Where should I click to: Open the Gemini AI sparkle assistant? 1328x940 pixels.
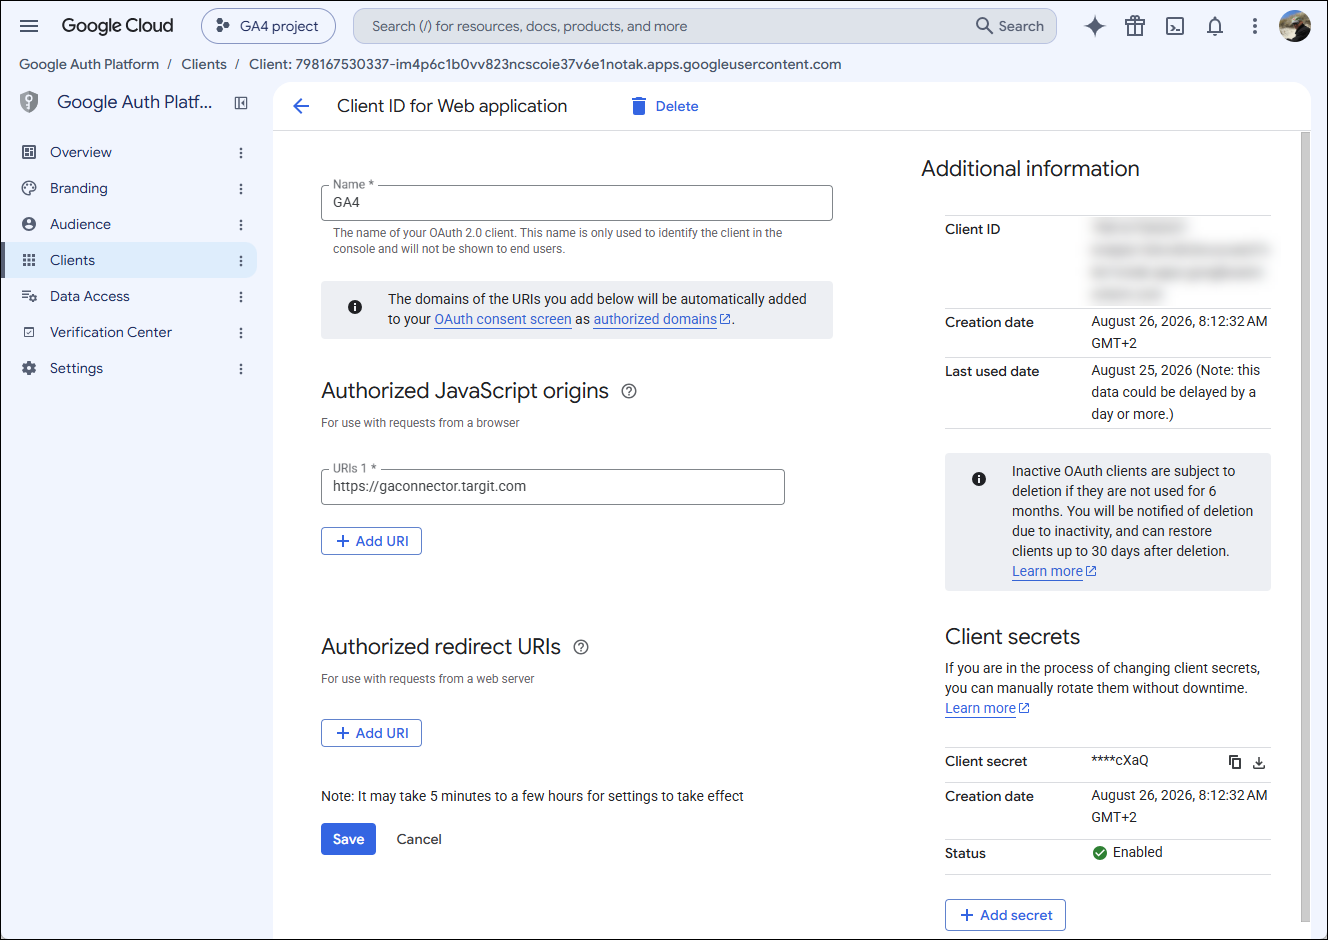[x=1095, y=26]
